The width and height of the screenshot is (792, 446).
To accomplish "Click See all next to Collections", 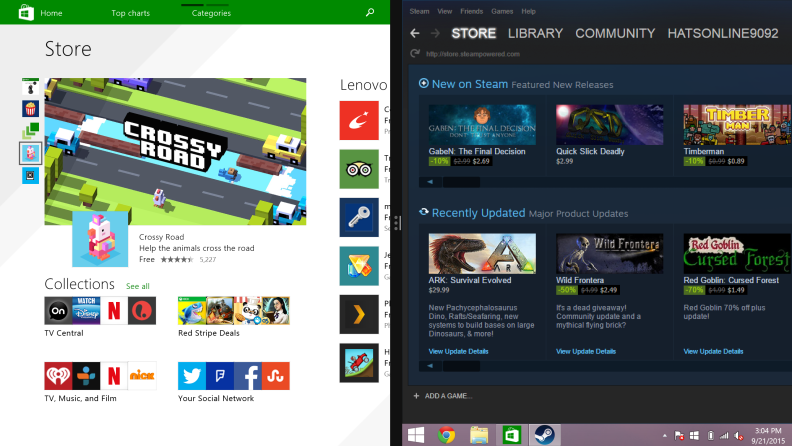I will pos(137,286).
